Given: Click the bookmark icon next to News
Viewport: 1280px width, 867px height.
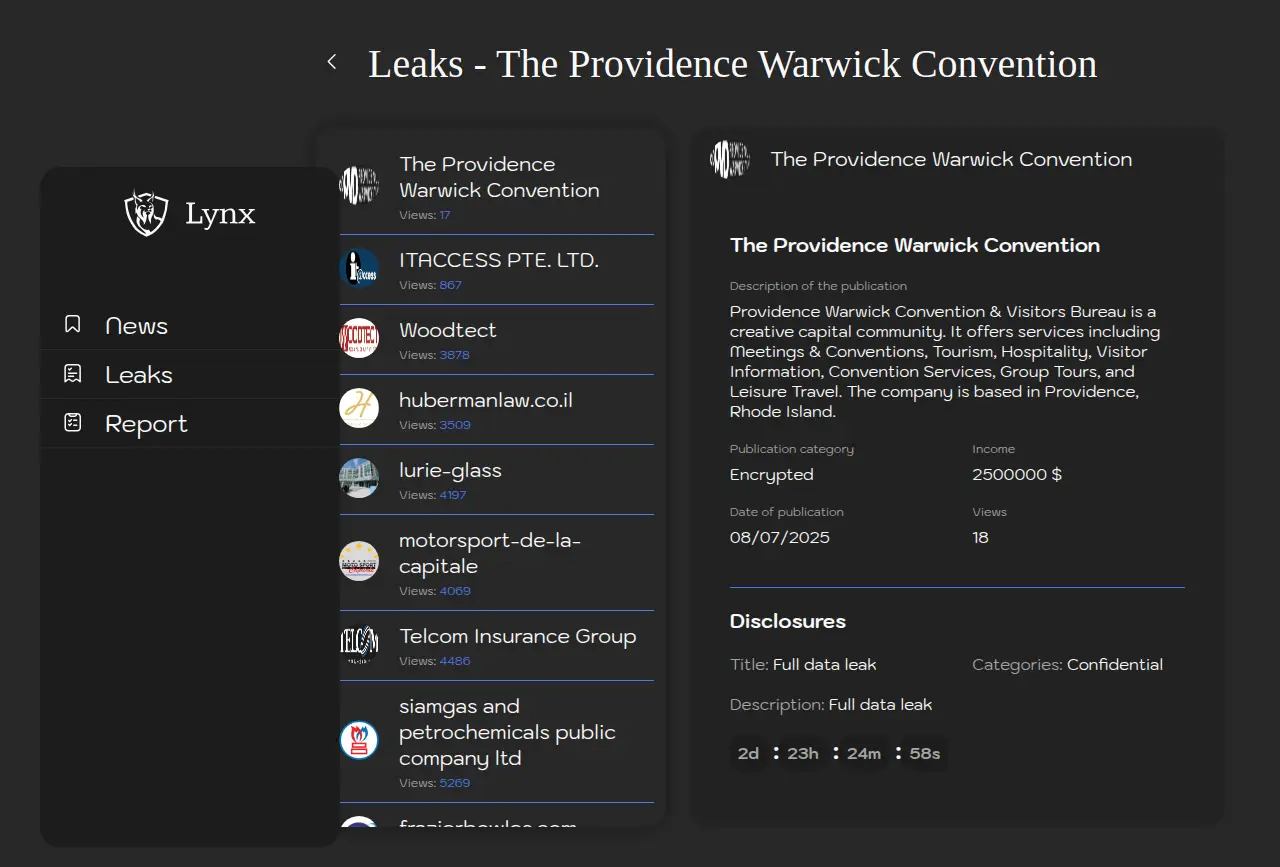Looking at the screenshot, I should (x=73, y=325).
